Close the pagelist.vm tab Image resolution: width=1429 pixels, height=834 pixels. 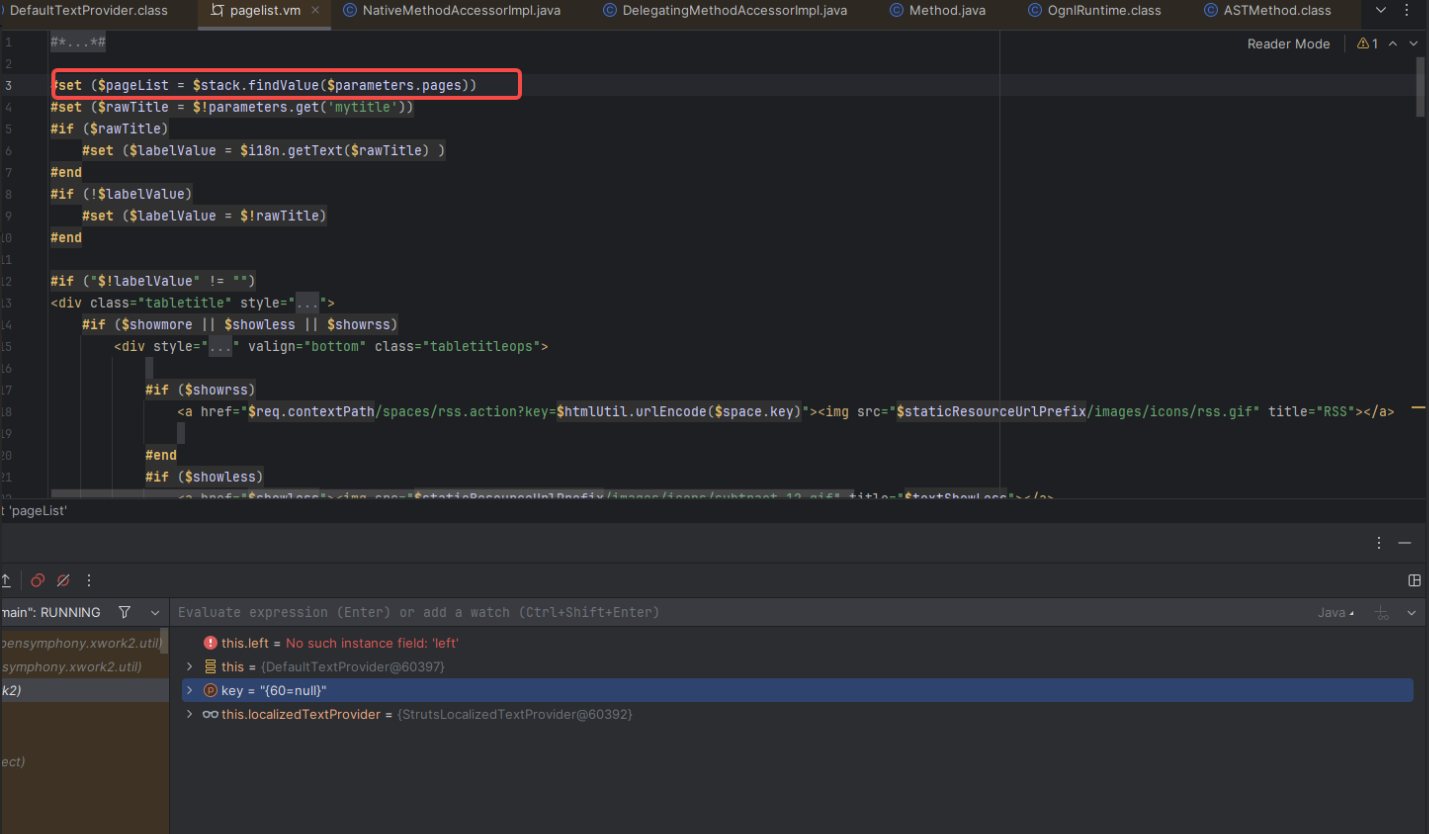tap(315, 11)
